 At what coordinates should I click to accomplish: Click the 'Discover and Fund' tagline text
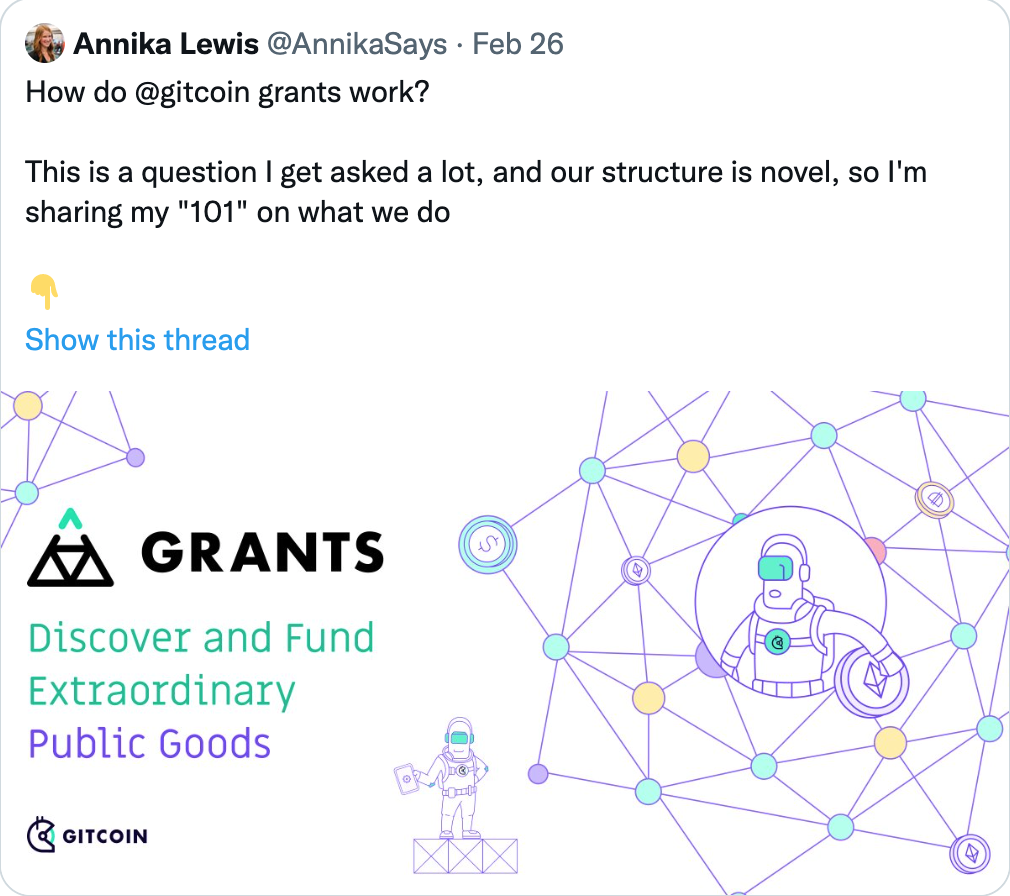(201, 638)
